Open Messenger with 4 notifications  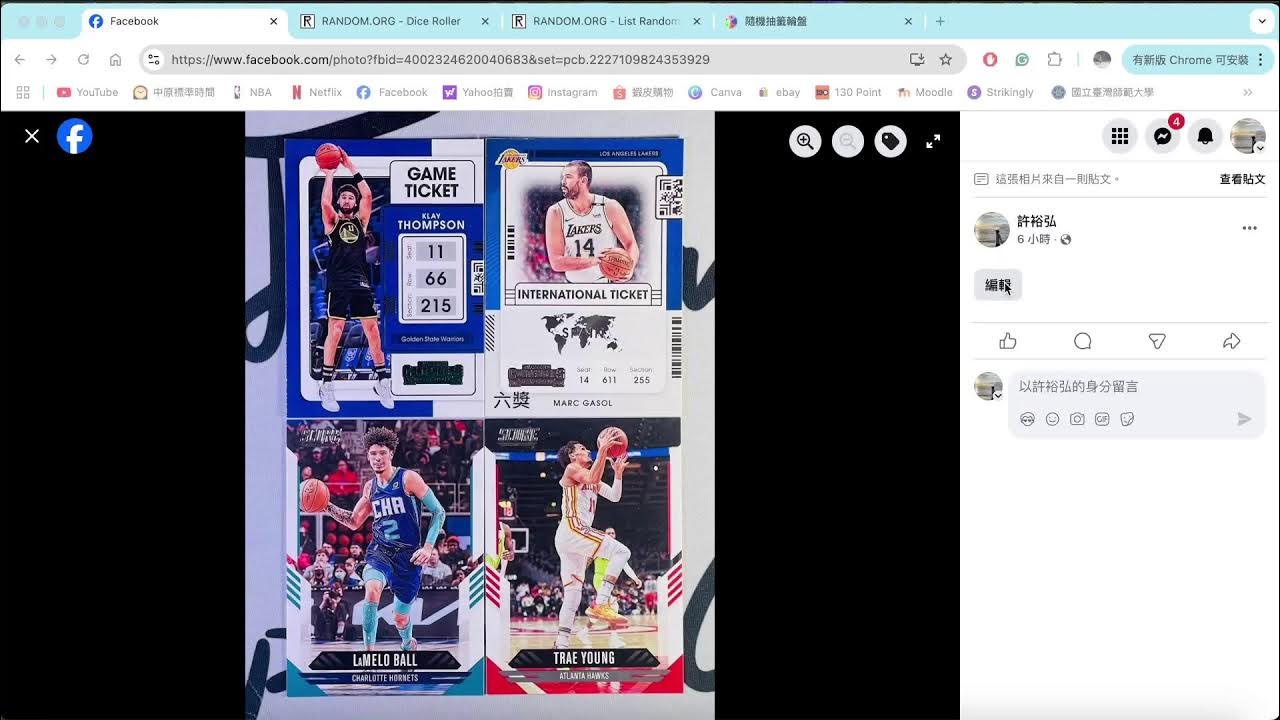1163,136
